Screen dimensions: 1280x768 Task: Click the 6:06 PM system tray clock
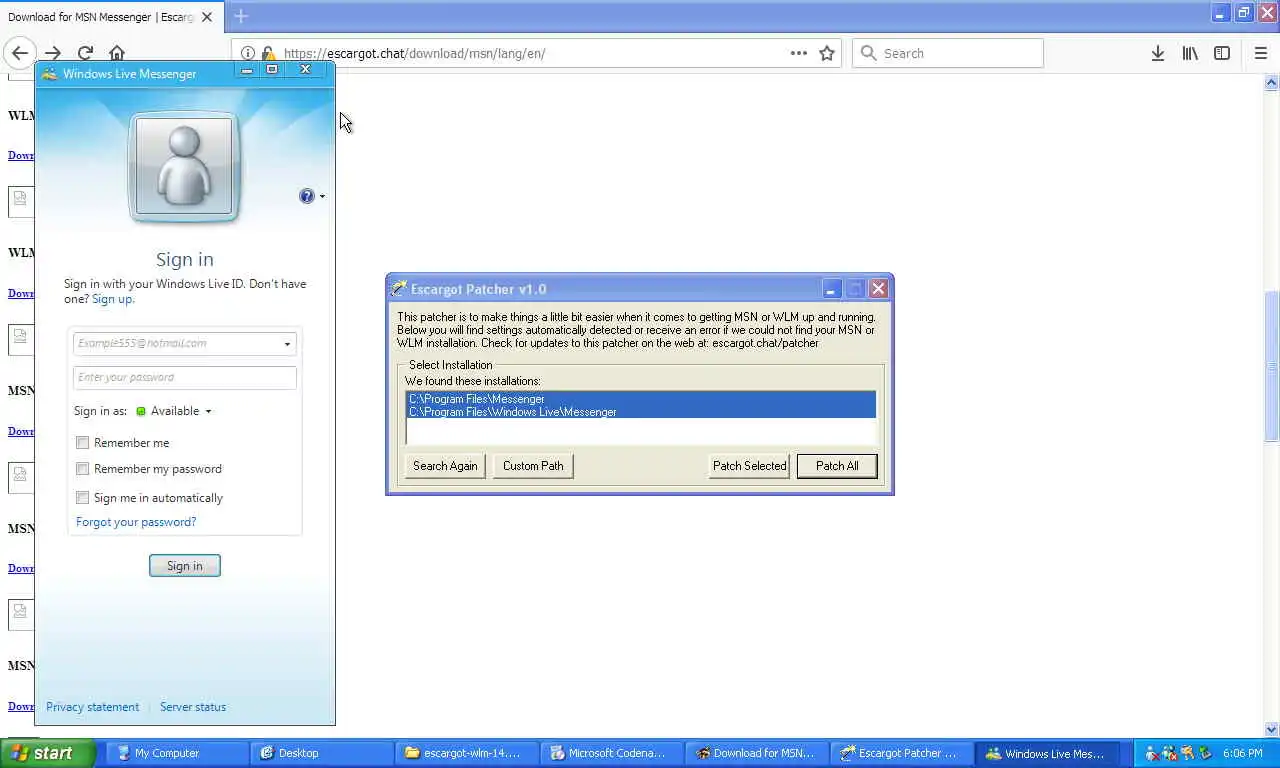point(1243,753)
